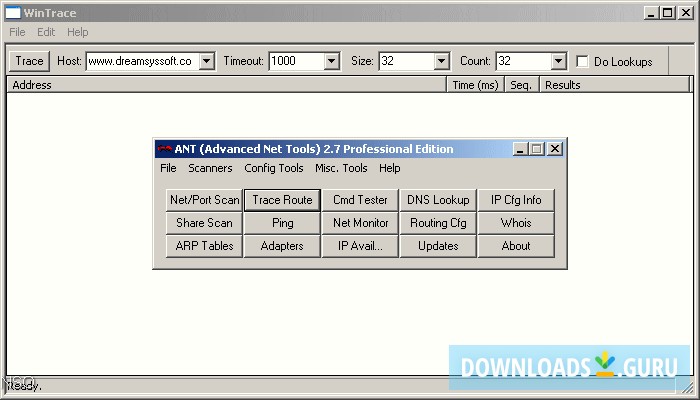Image resolution: width=700 pixels, height=400 pixels.
Task: Launch the Net/Port Scan tool
Action: pos(204,200)
